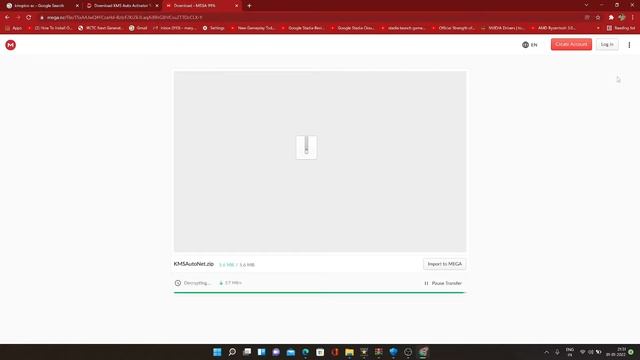This screenshot has height=360, width=640.
Task: Click the browser forward arrow
Action: coord(18,18)
